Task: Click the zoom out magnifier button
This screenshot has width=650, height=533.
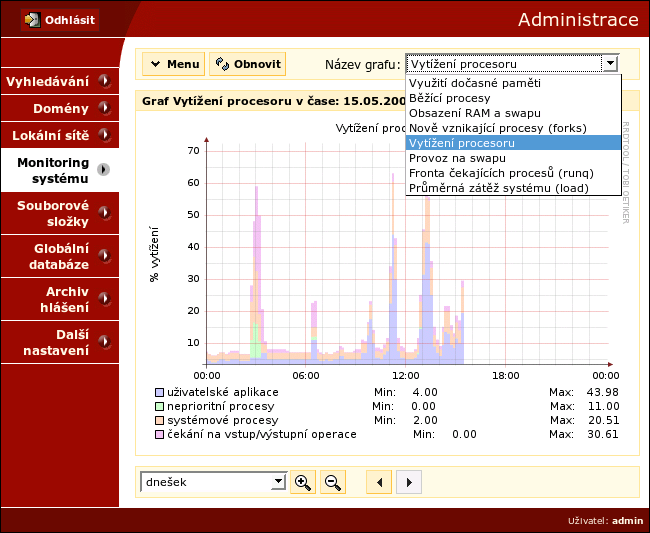Action: [x=333, y=482]
